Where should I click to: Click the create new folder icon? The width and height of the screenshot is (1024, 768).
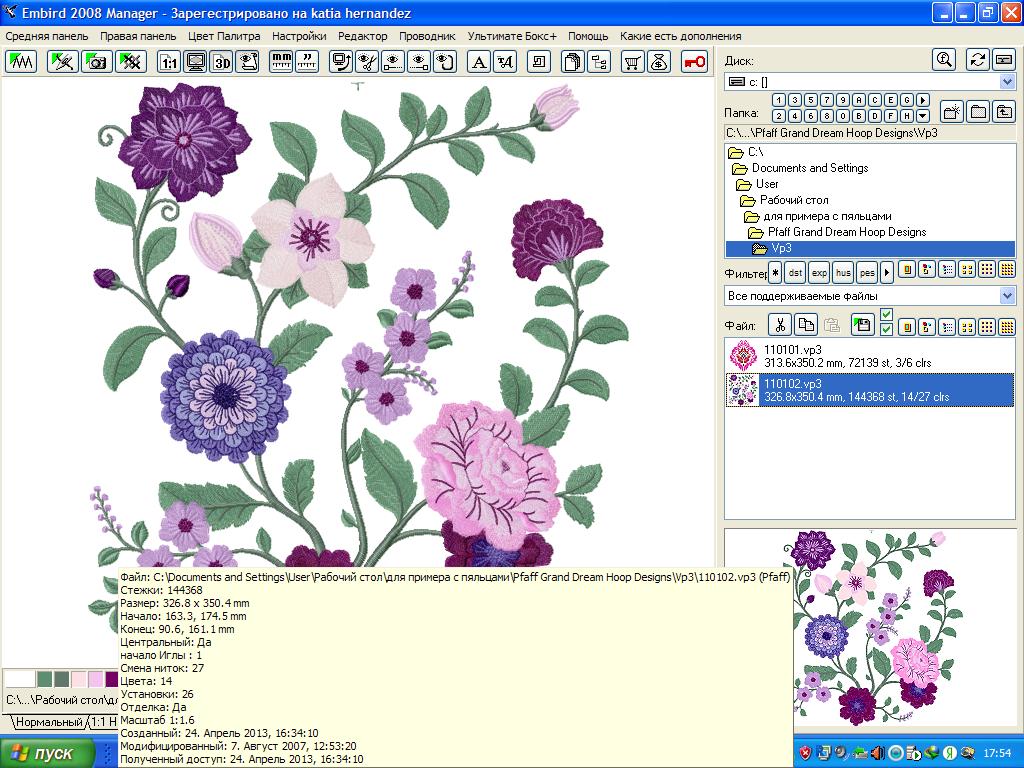[952, 111]
